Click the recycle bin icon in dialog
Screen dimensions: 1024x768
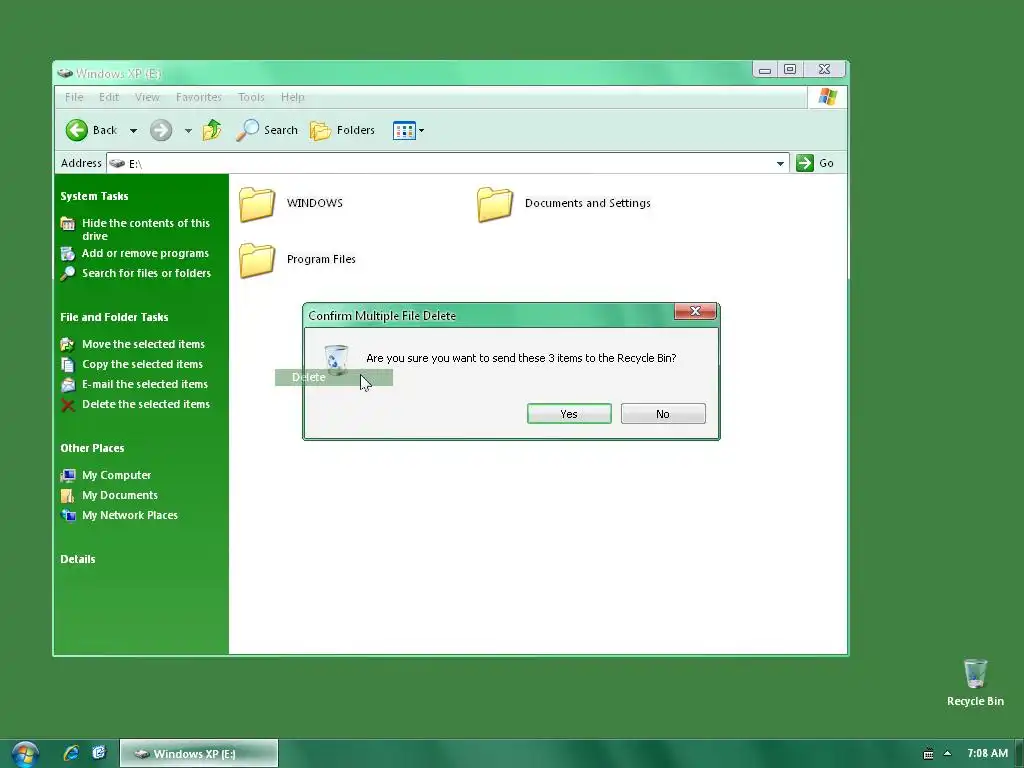pos(336,360)
